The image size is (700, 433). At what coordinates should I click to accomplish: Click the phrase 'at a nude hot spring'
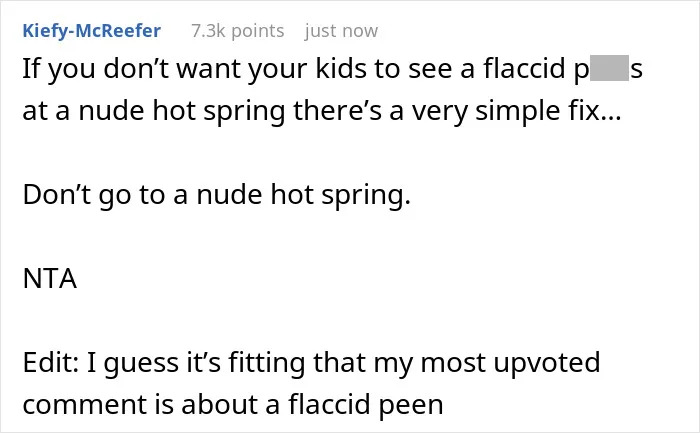pos(154,111)
